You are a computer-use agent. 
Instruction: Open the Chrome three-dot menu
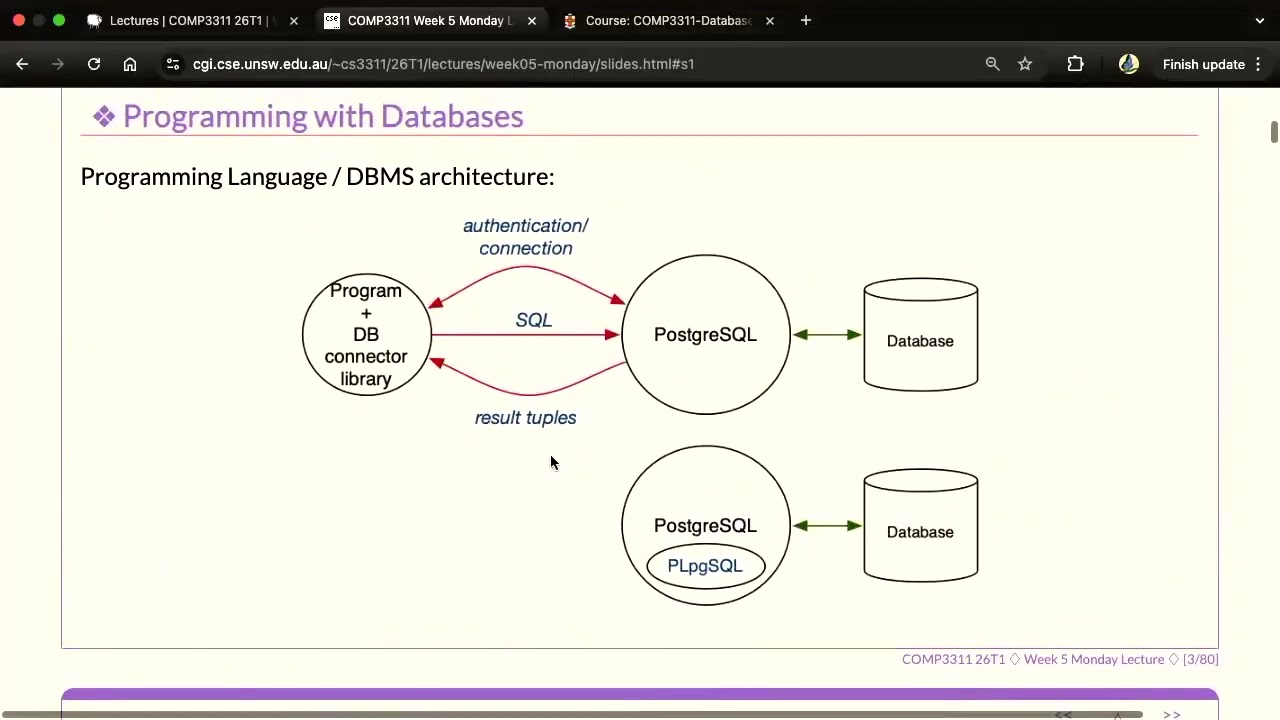click(1258, 64)
